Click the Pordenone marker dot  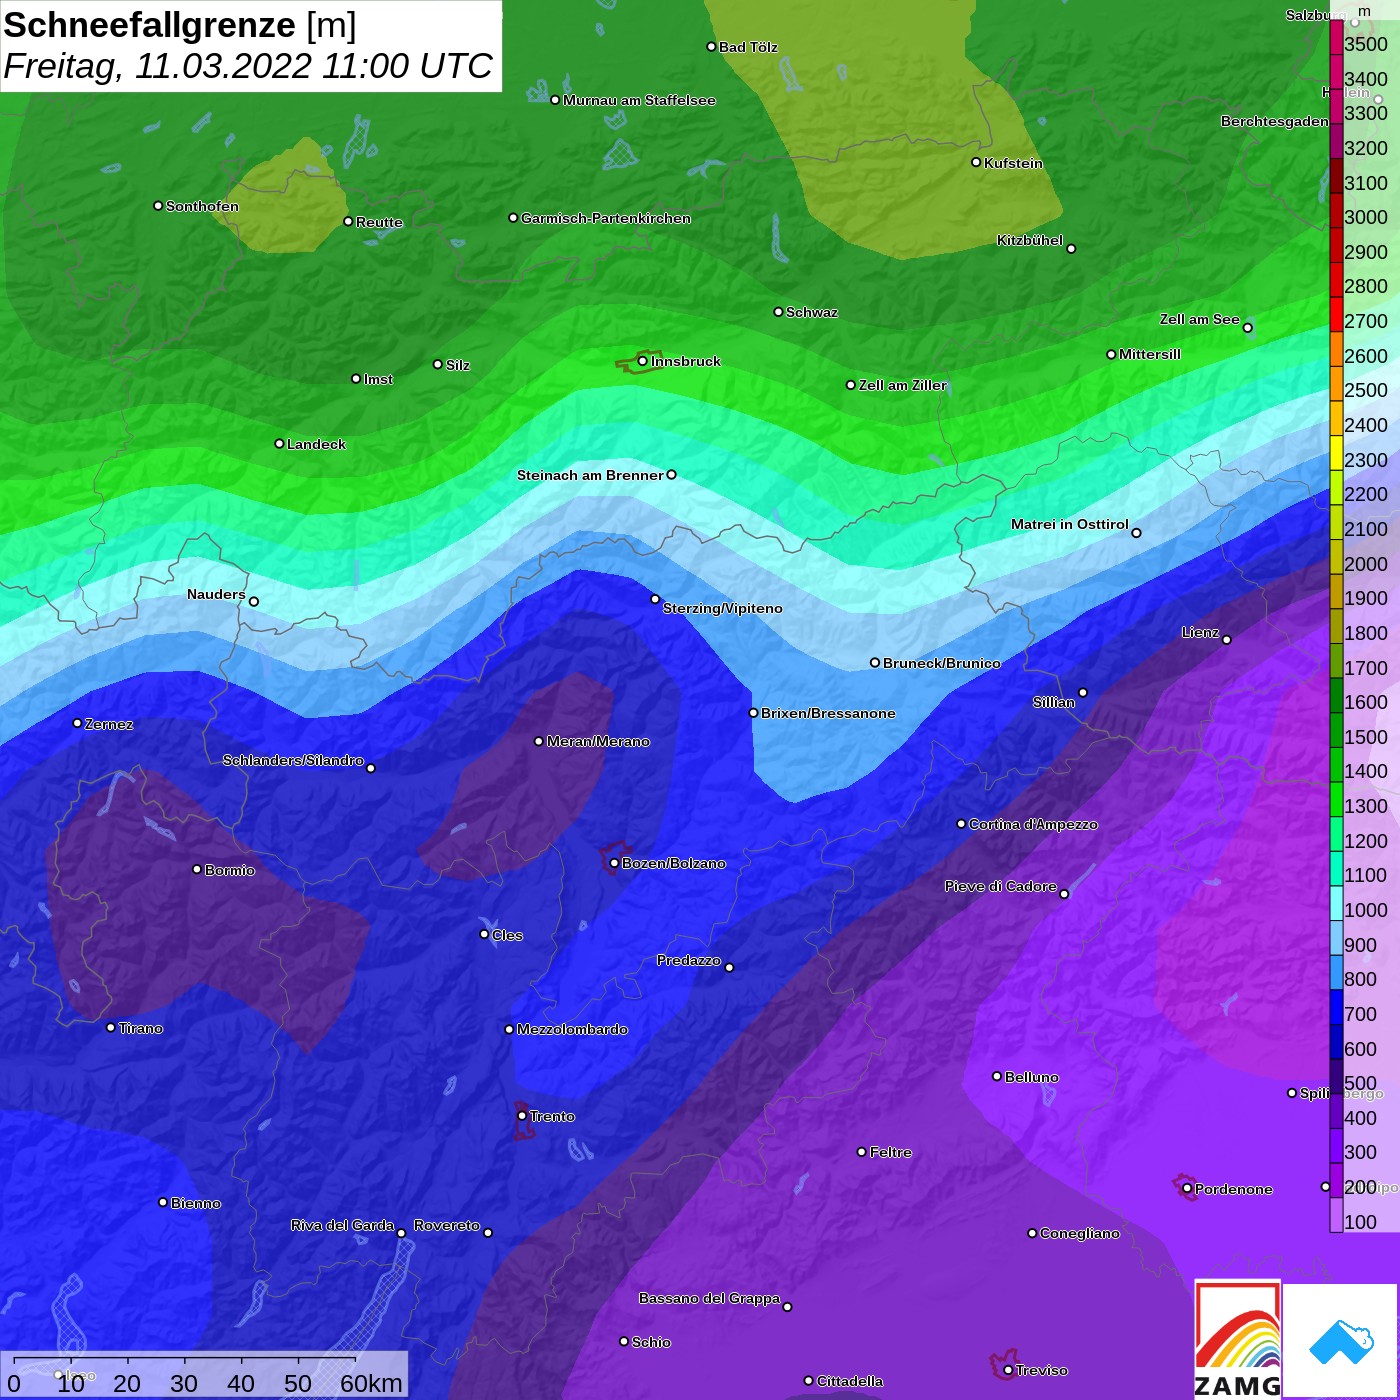click(x=1187, y=1189)
